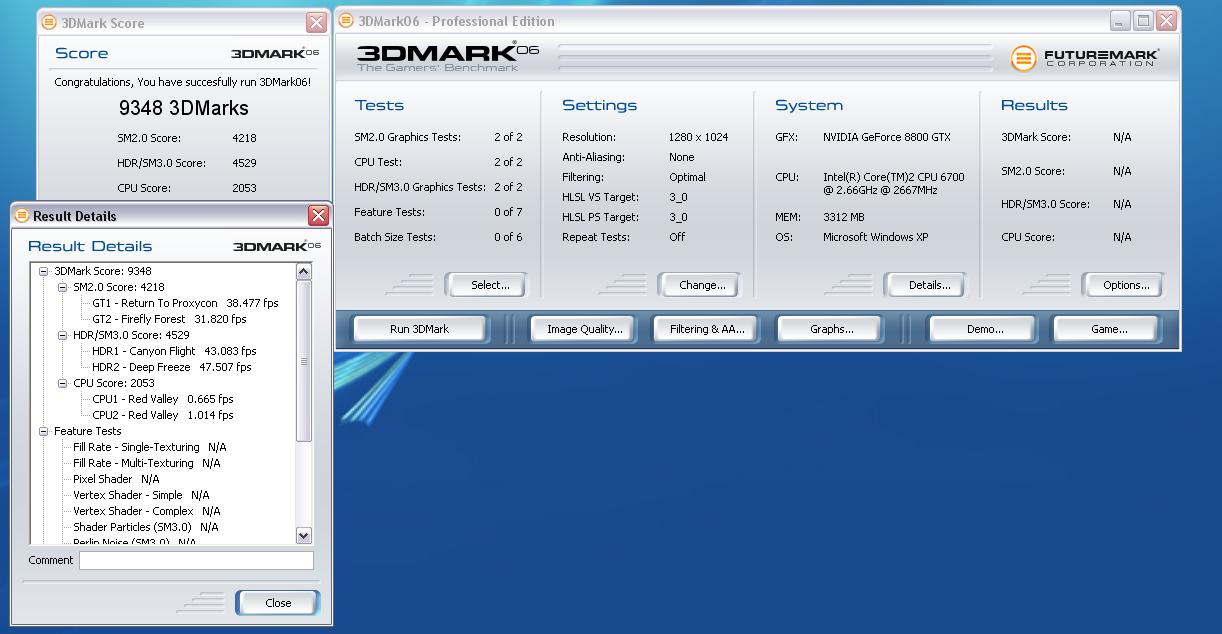The image size is (1222, 634).
Task: Click the 9348 3DMarks score text
Action: click(x=183, y=108)
